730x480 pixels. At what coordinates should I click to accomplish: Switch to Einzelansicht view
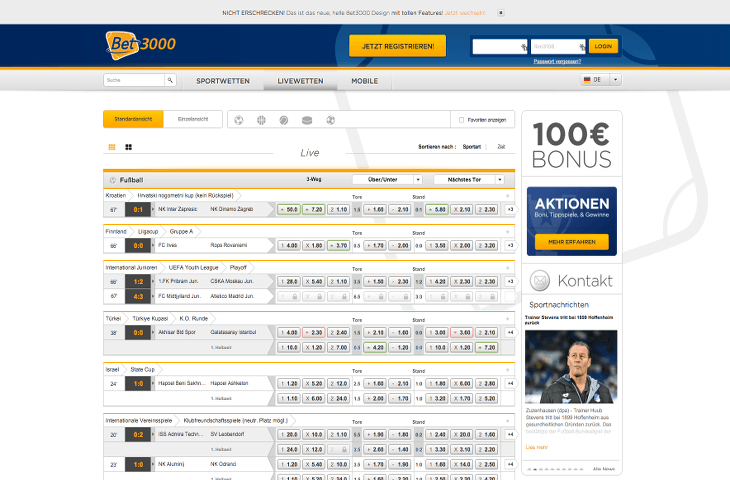click(x=193, y=119)
